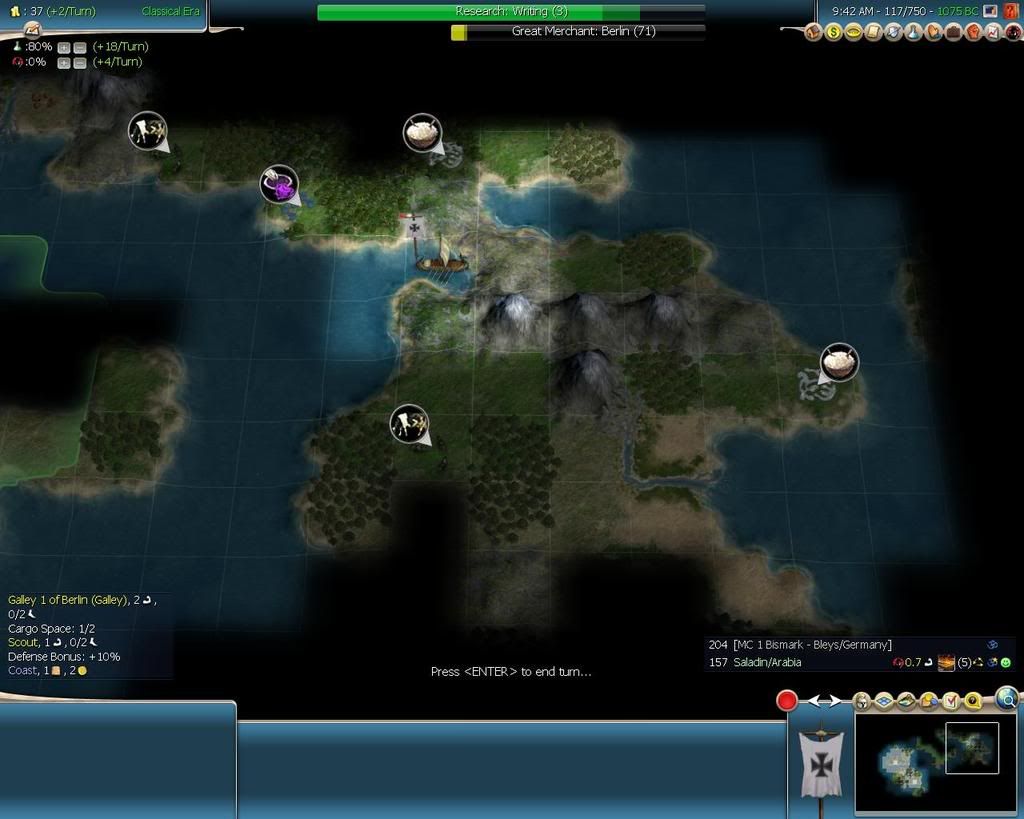Viewport: 1024px width, 819px height.
Task: Click the religion icon beside Bismark's score
Action: tap(992, 645)
